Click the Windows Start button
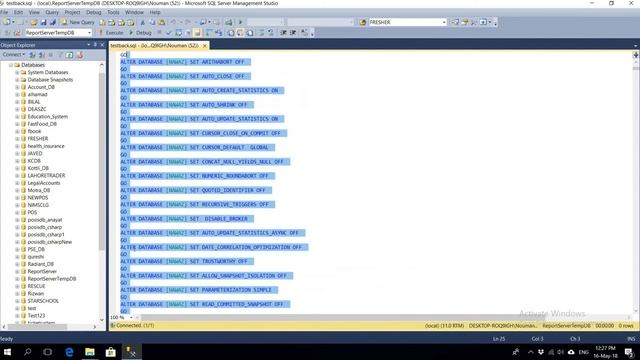The width and height of the screenshot is (640, 360). [x=7, y=352]
